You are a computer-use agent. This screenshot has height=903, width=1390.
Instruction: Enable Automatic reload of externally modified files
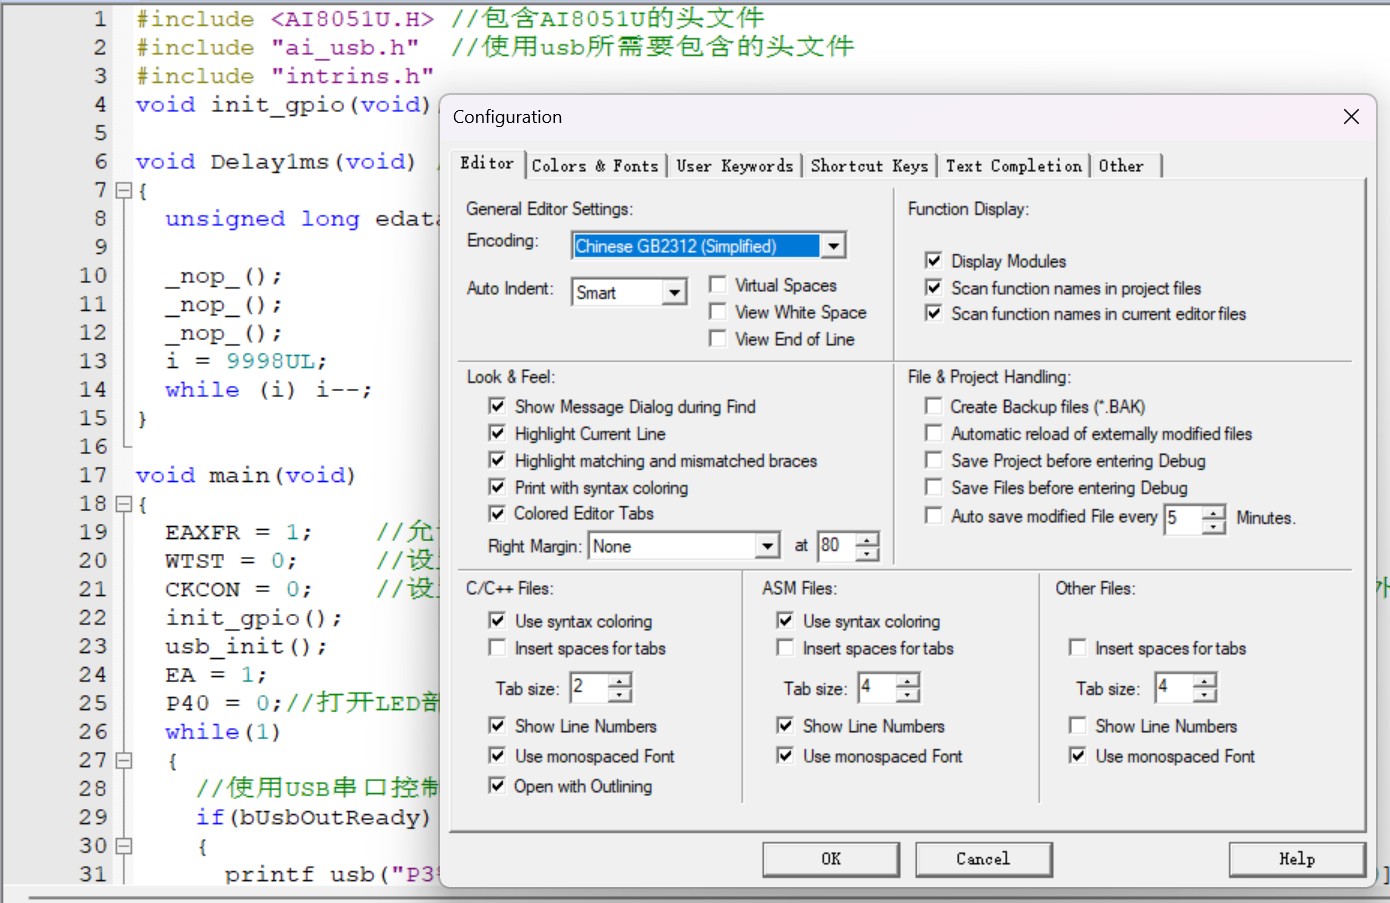pyautogui.click(x=933, y=433)
